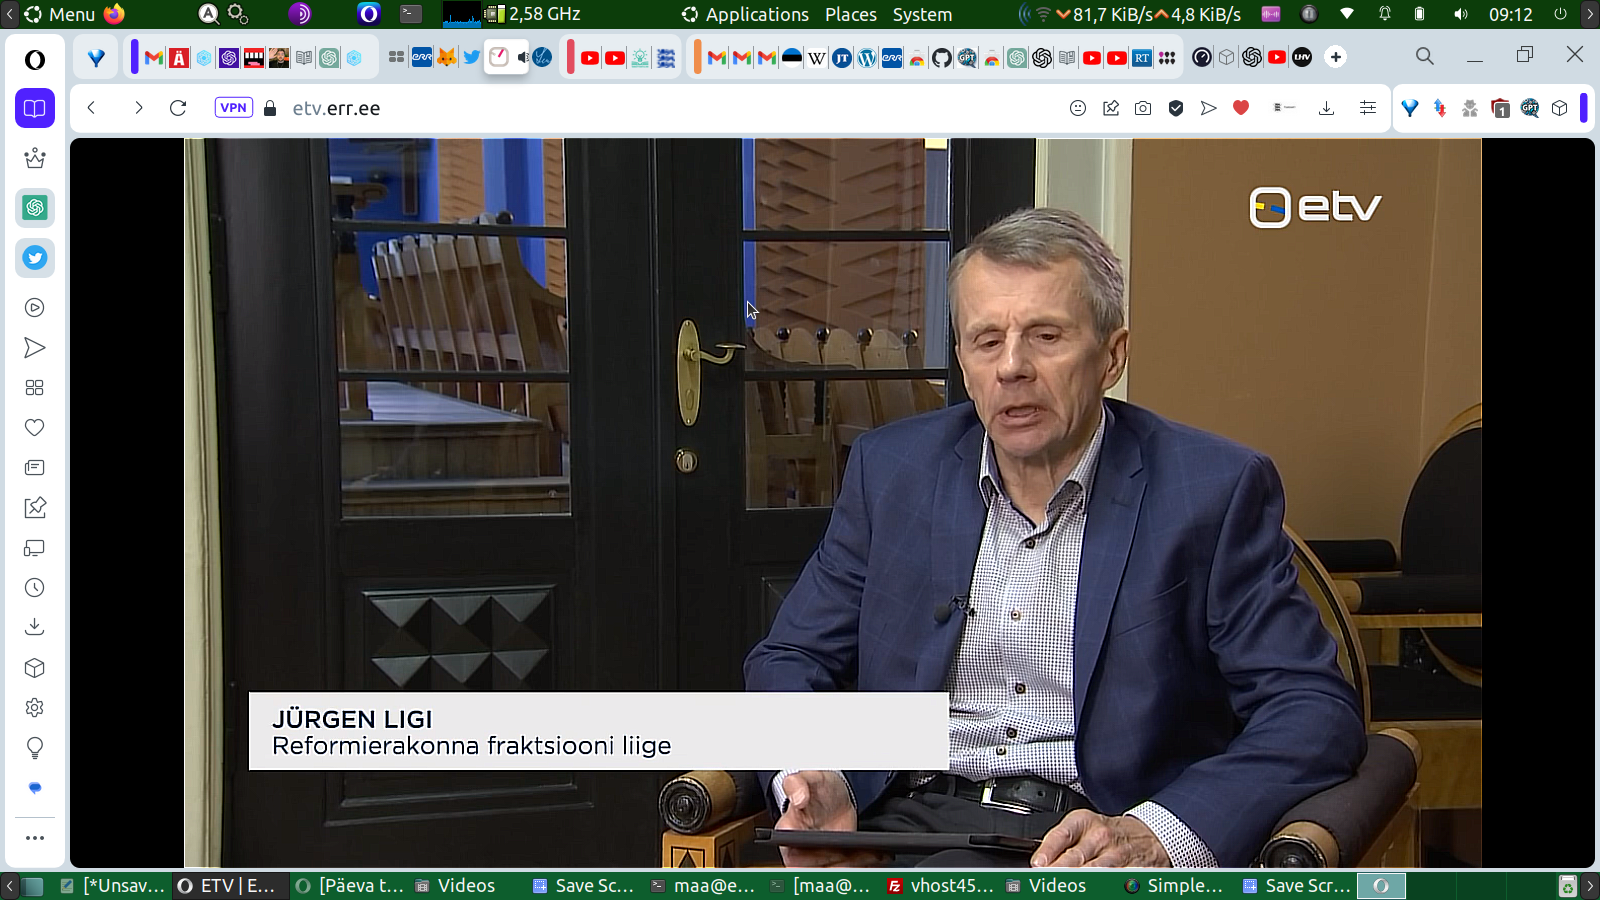Open My Flow in the sidebar

point(35,348)
